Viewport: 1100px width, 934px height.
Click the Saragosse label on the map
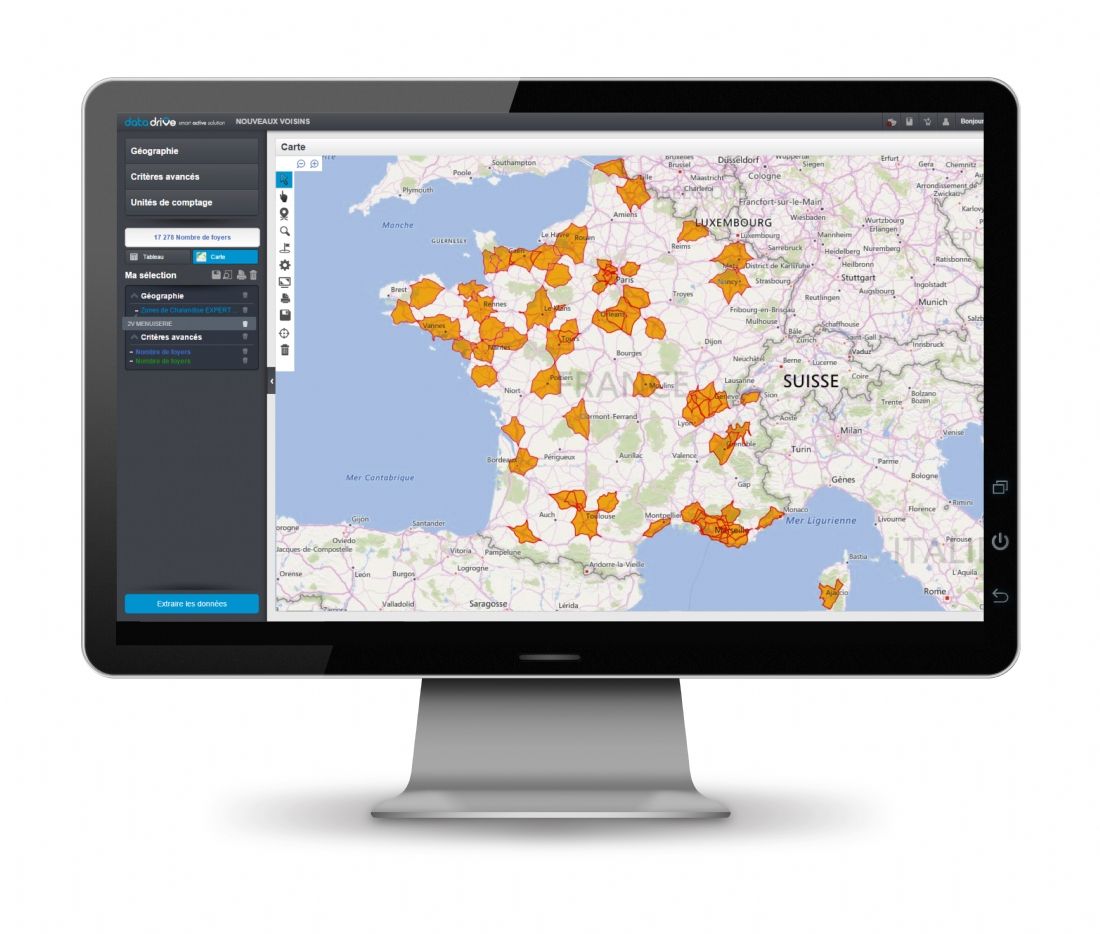(488, 603)
